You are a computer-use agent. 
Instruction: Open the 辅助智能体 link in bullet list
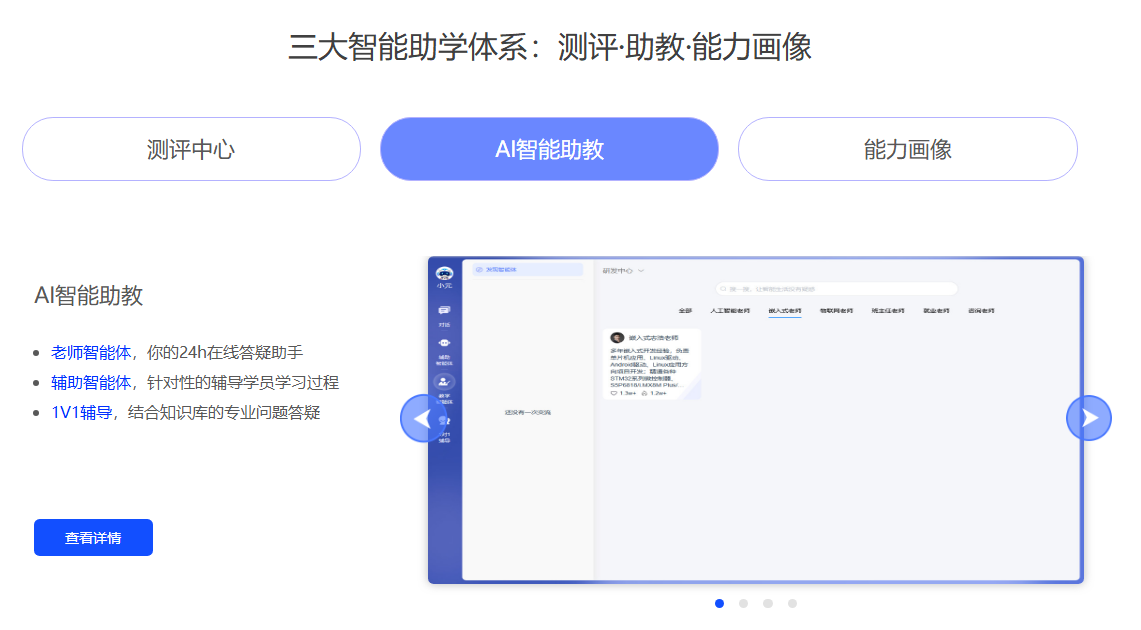(91, 383)
